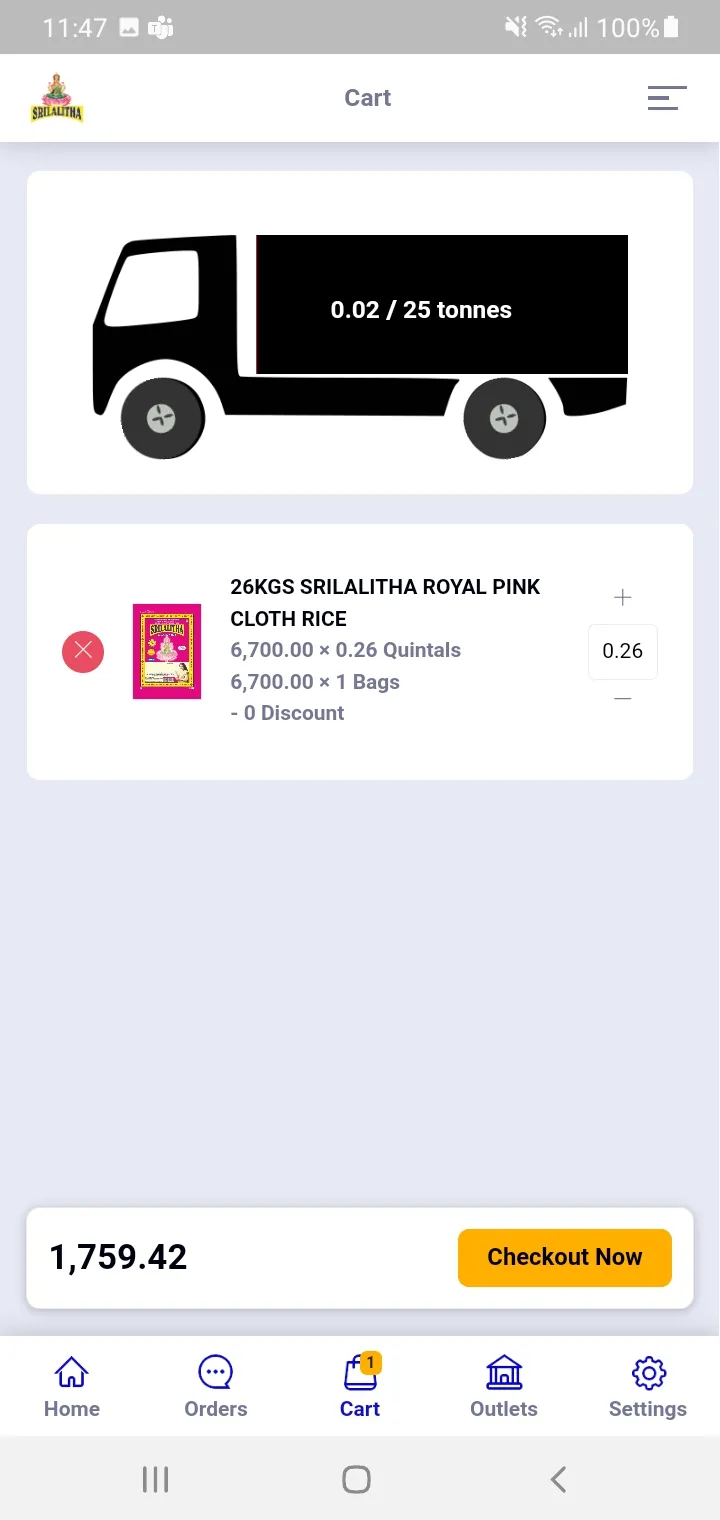The height and width of the screenshot is (1520, 720).
Task: Open the Outlets tab
Action: [504, 1386]
